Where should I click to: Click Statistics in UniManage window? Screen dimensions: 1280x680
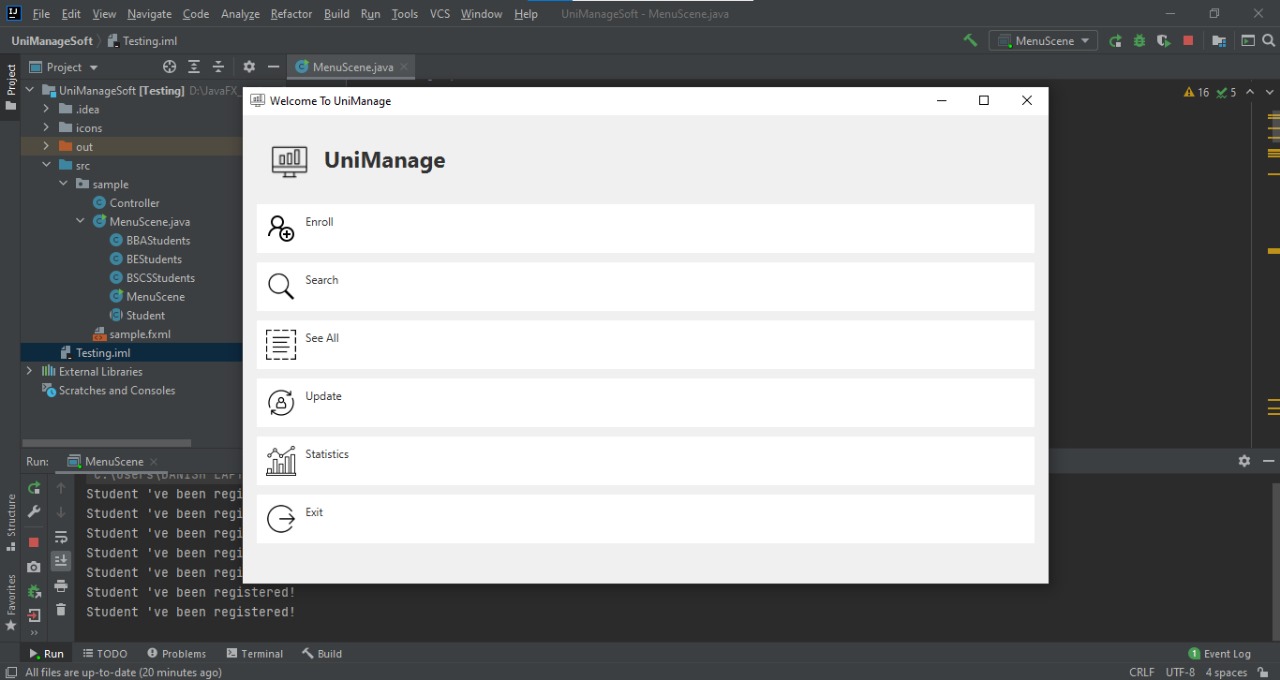645,460
